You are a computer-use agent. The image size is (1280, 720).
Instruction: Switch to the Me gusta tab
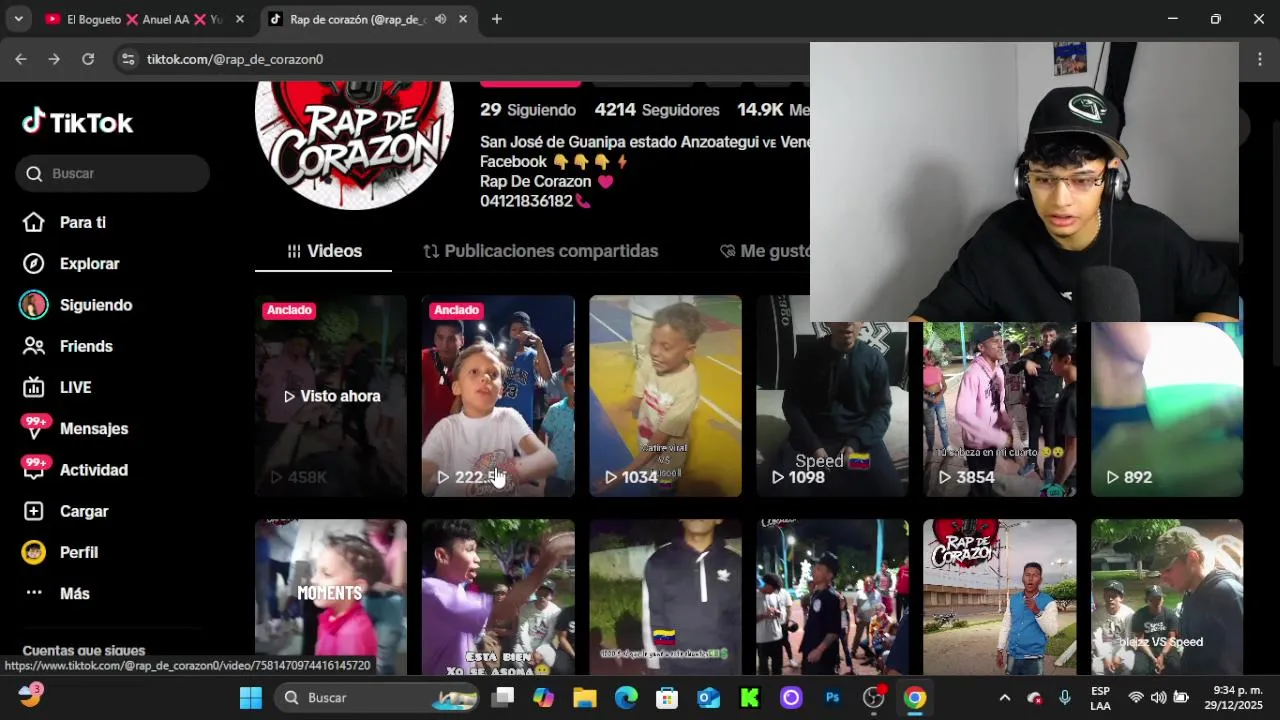point(765,251)
